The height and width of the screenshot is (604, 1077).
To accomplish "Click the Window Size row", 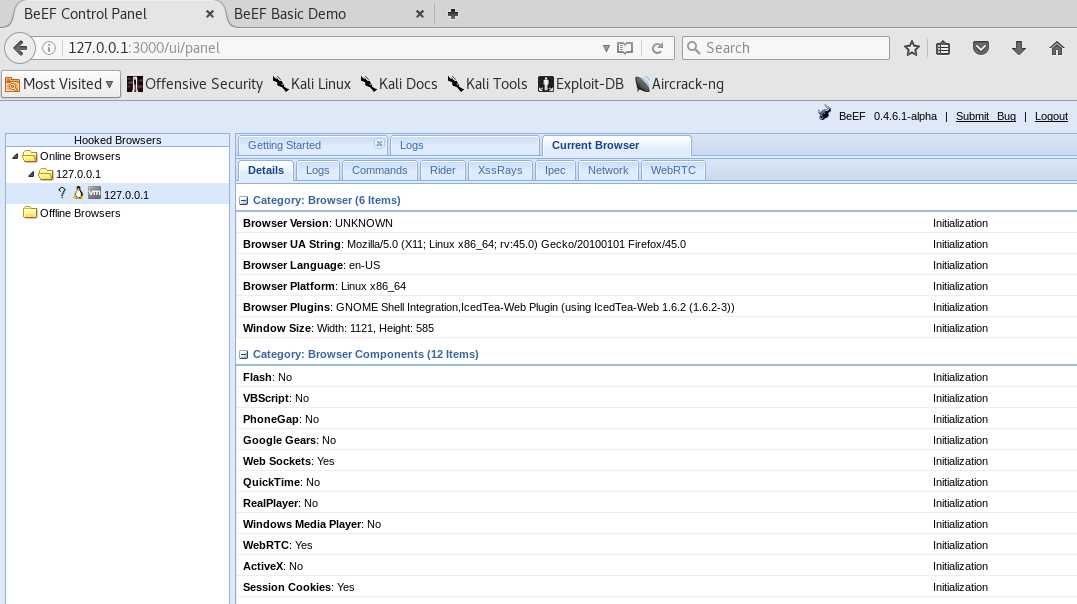I will click(656, 328).
